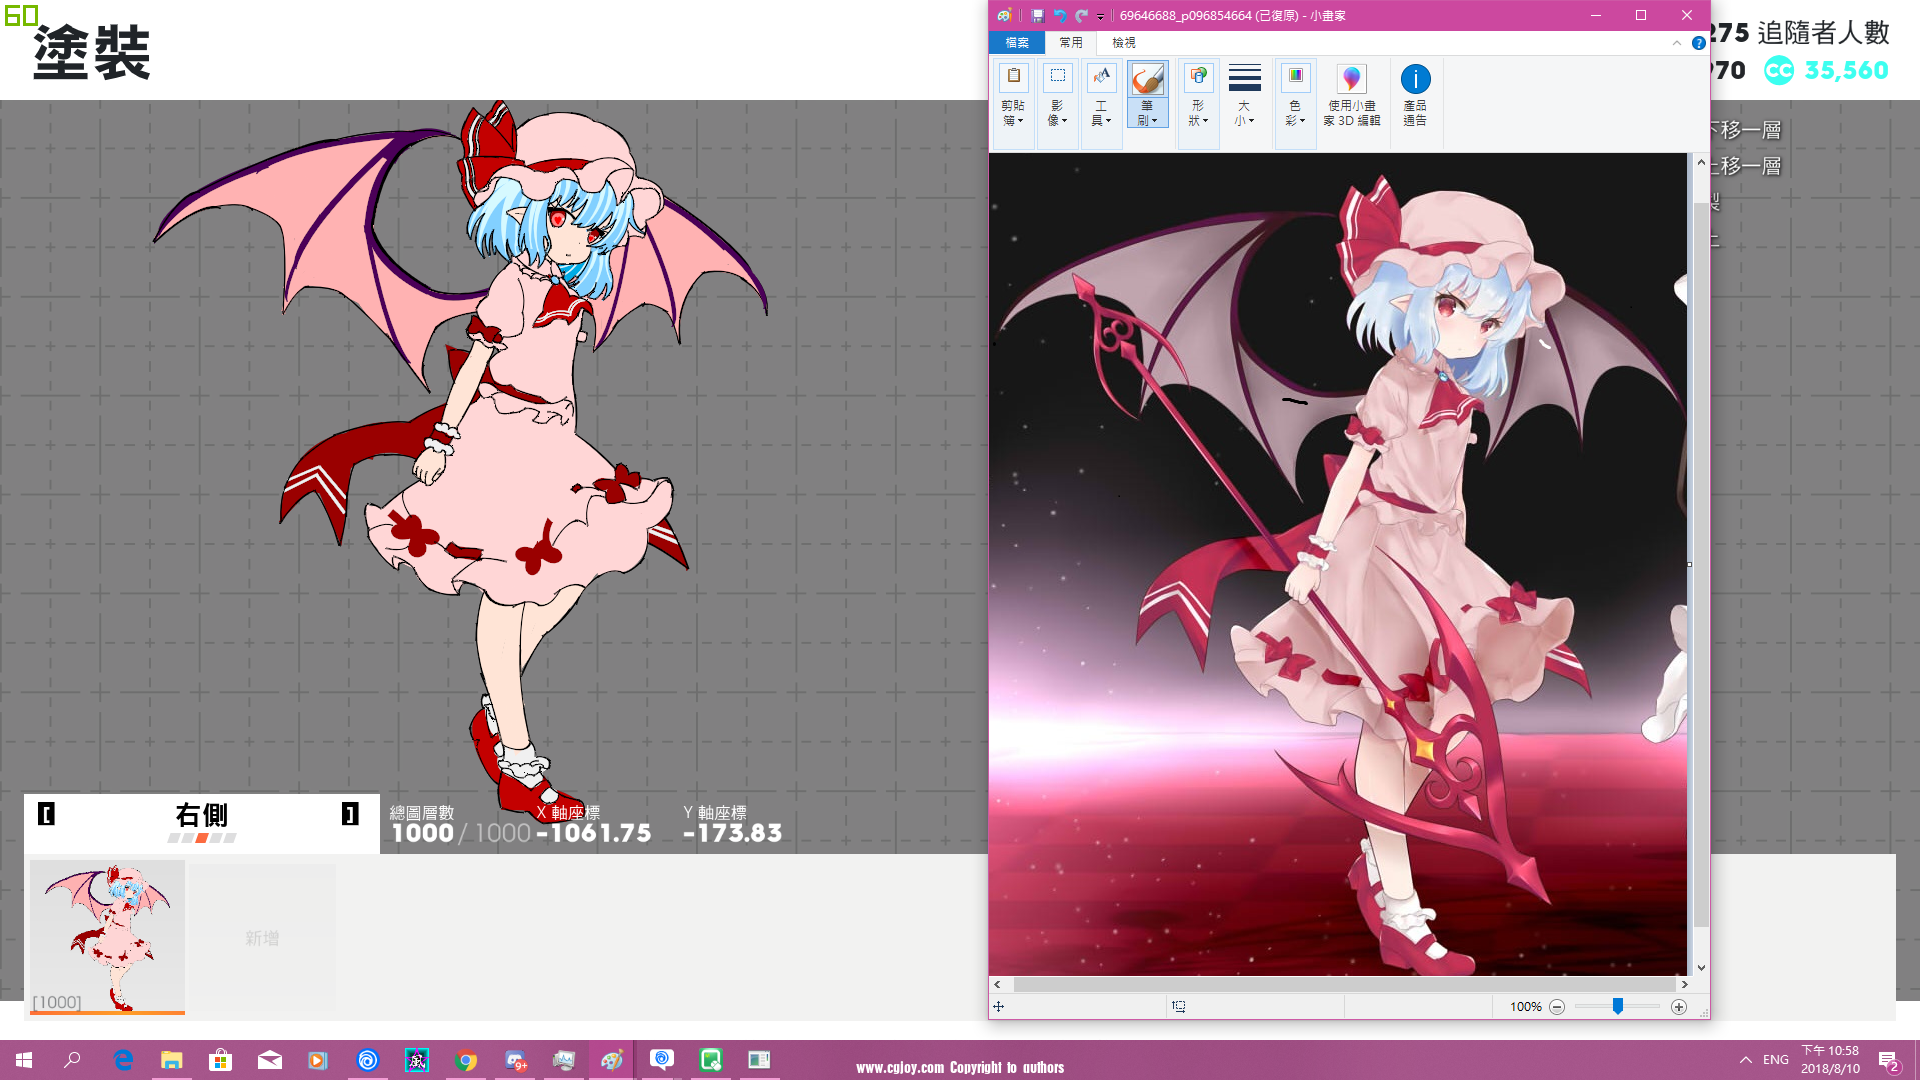1920x1080 pixels.
Task: Click the shapes icon in Paint's ribbon
Action: pyautogui.click(x=1198, y=76)
